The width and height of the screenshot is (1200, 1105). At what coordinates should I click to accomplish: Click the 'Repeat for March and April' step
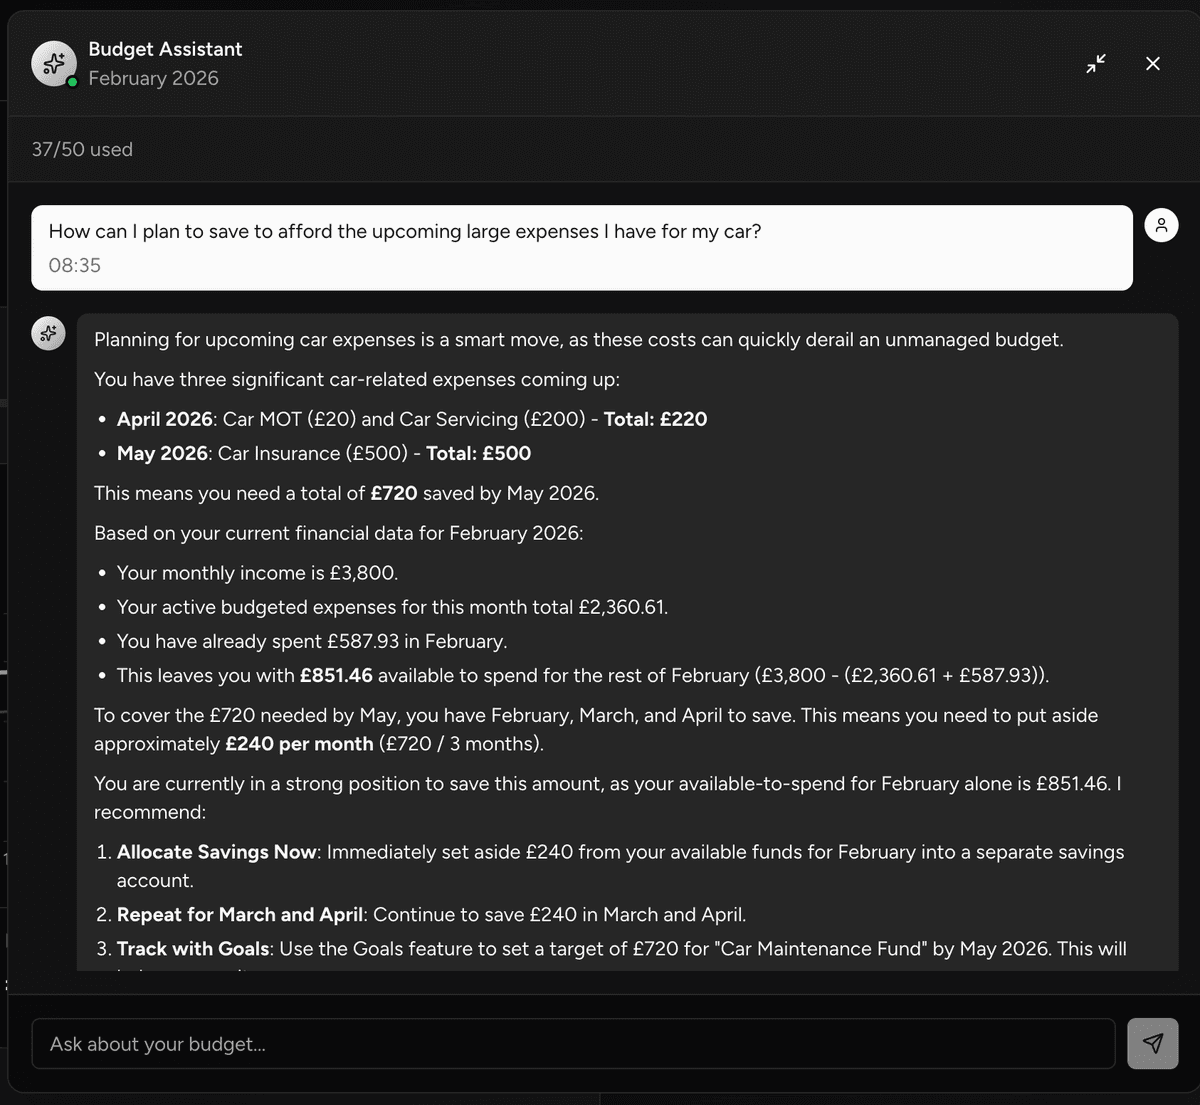pos(240,914)
